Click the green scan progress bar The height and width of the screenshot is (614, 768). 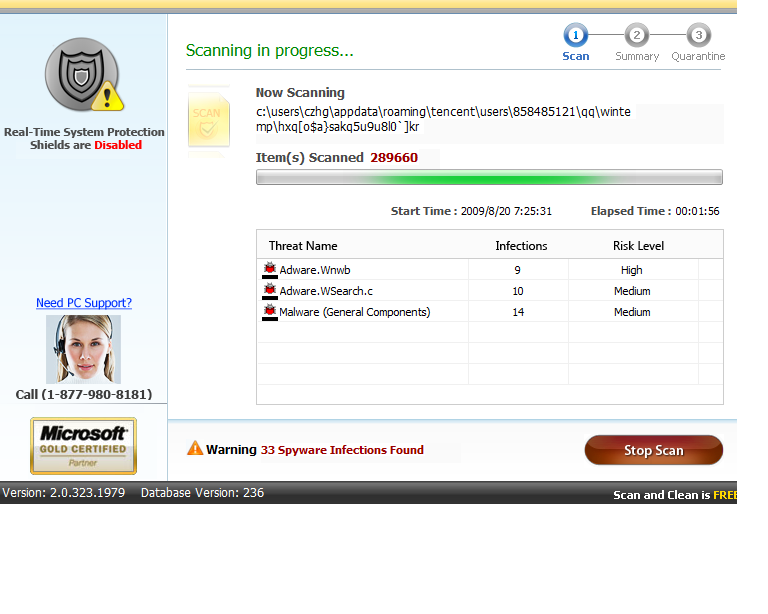[x=489, y=177]
